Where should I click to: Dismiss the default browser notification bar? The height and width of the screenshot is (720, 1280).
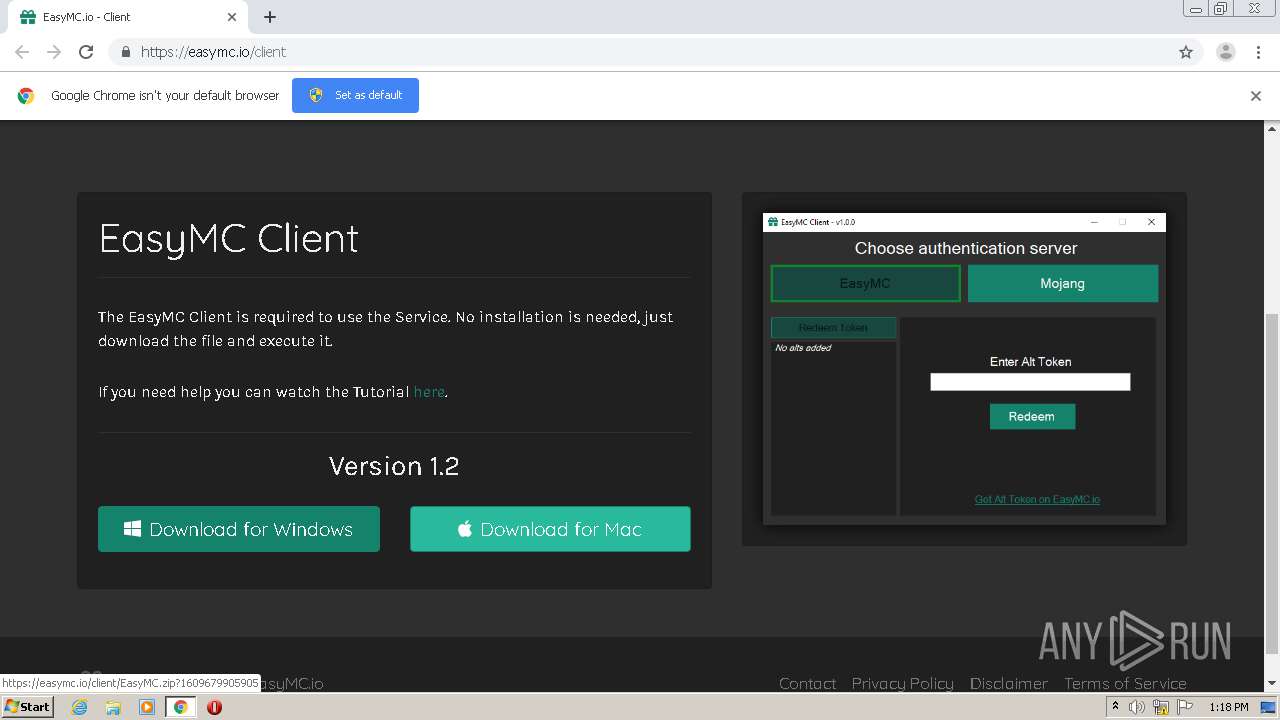pyautogui.click(x=1256, y=96)
